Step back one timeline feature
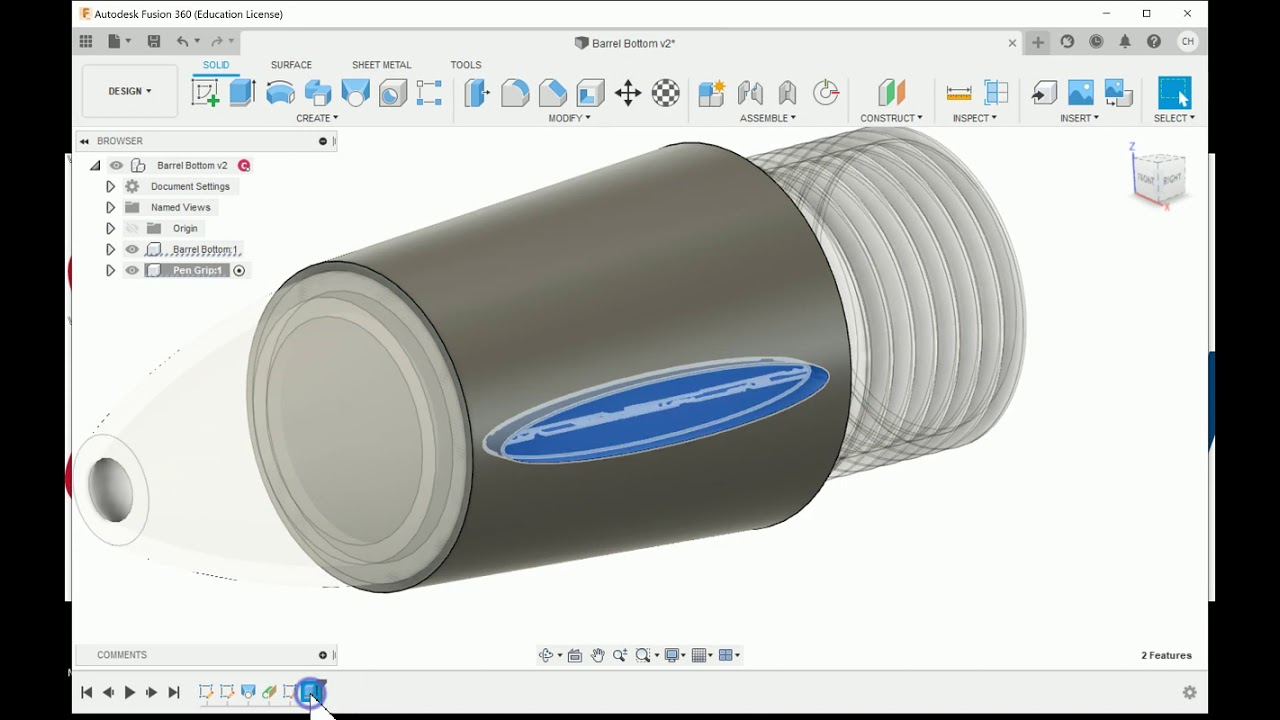Screen dimensions: 1280x720 point(108,692)
